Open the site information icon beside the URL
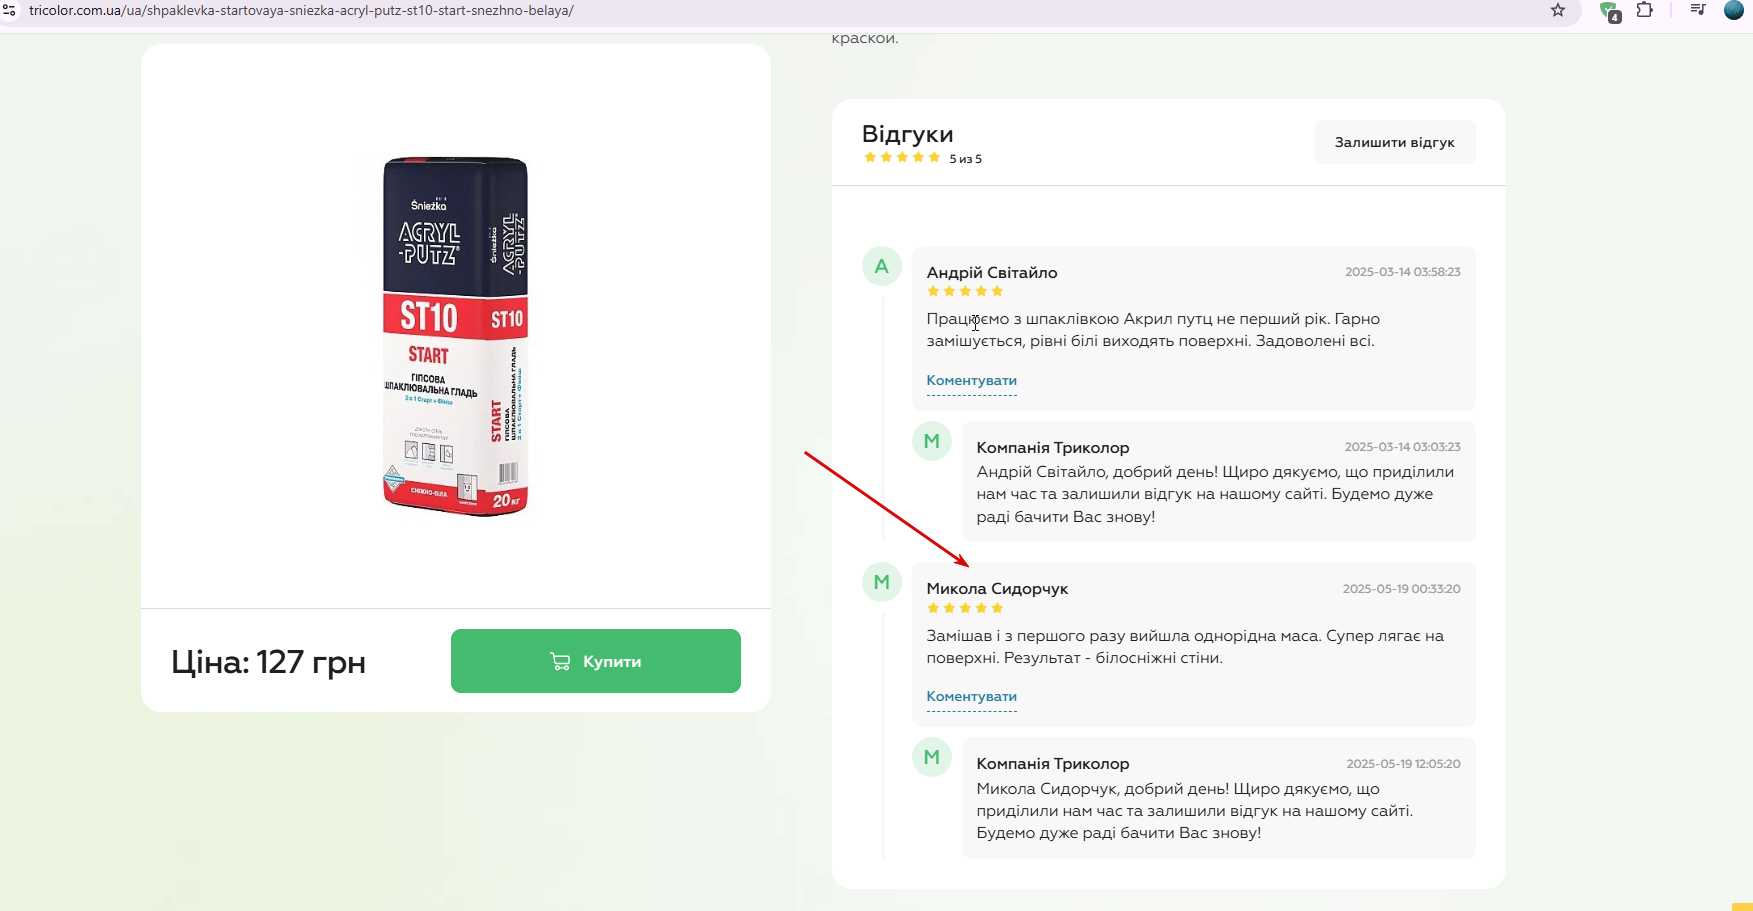The image size is (1753, 911). [9, 10]
